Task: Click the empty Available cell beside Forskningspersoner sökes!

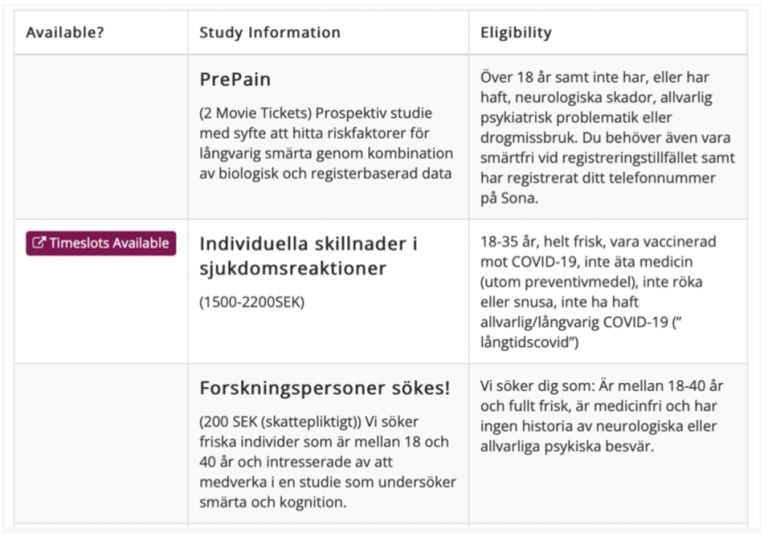Action: (101, 444)
